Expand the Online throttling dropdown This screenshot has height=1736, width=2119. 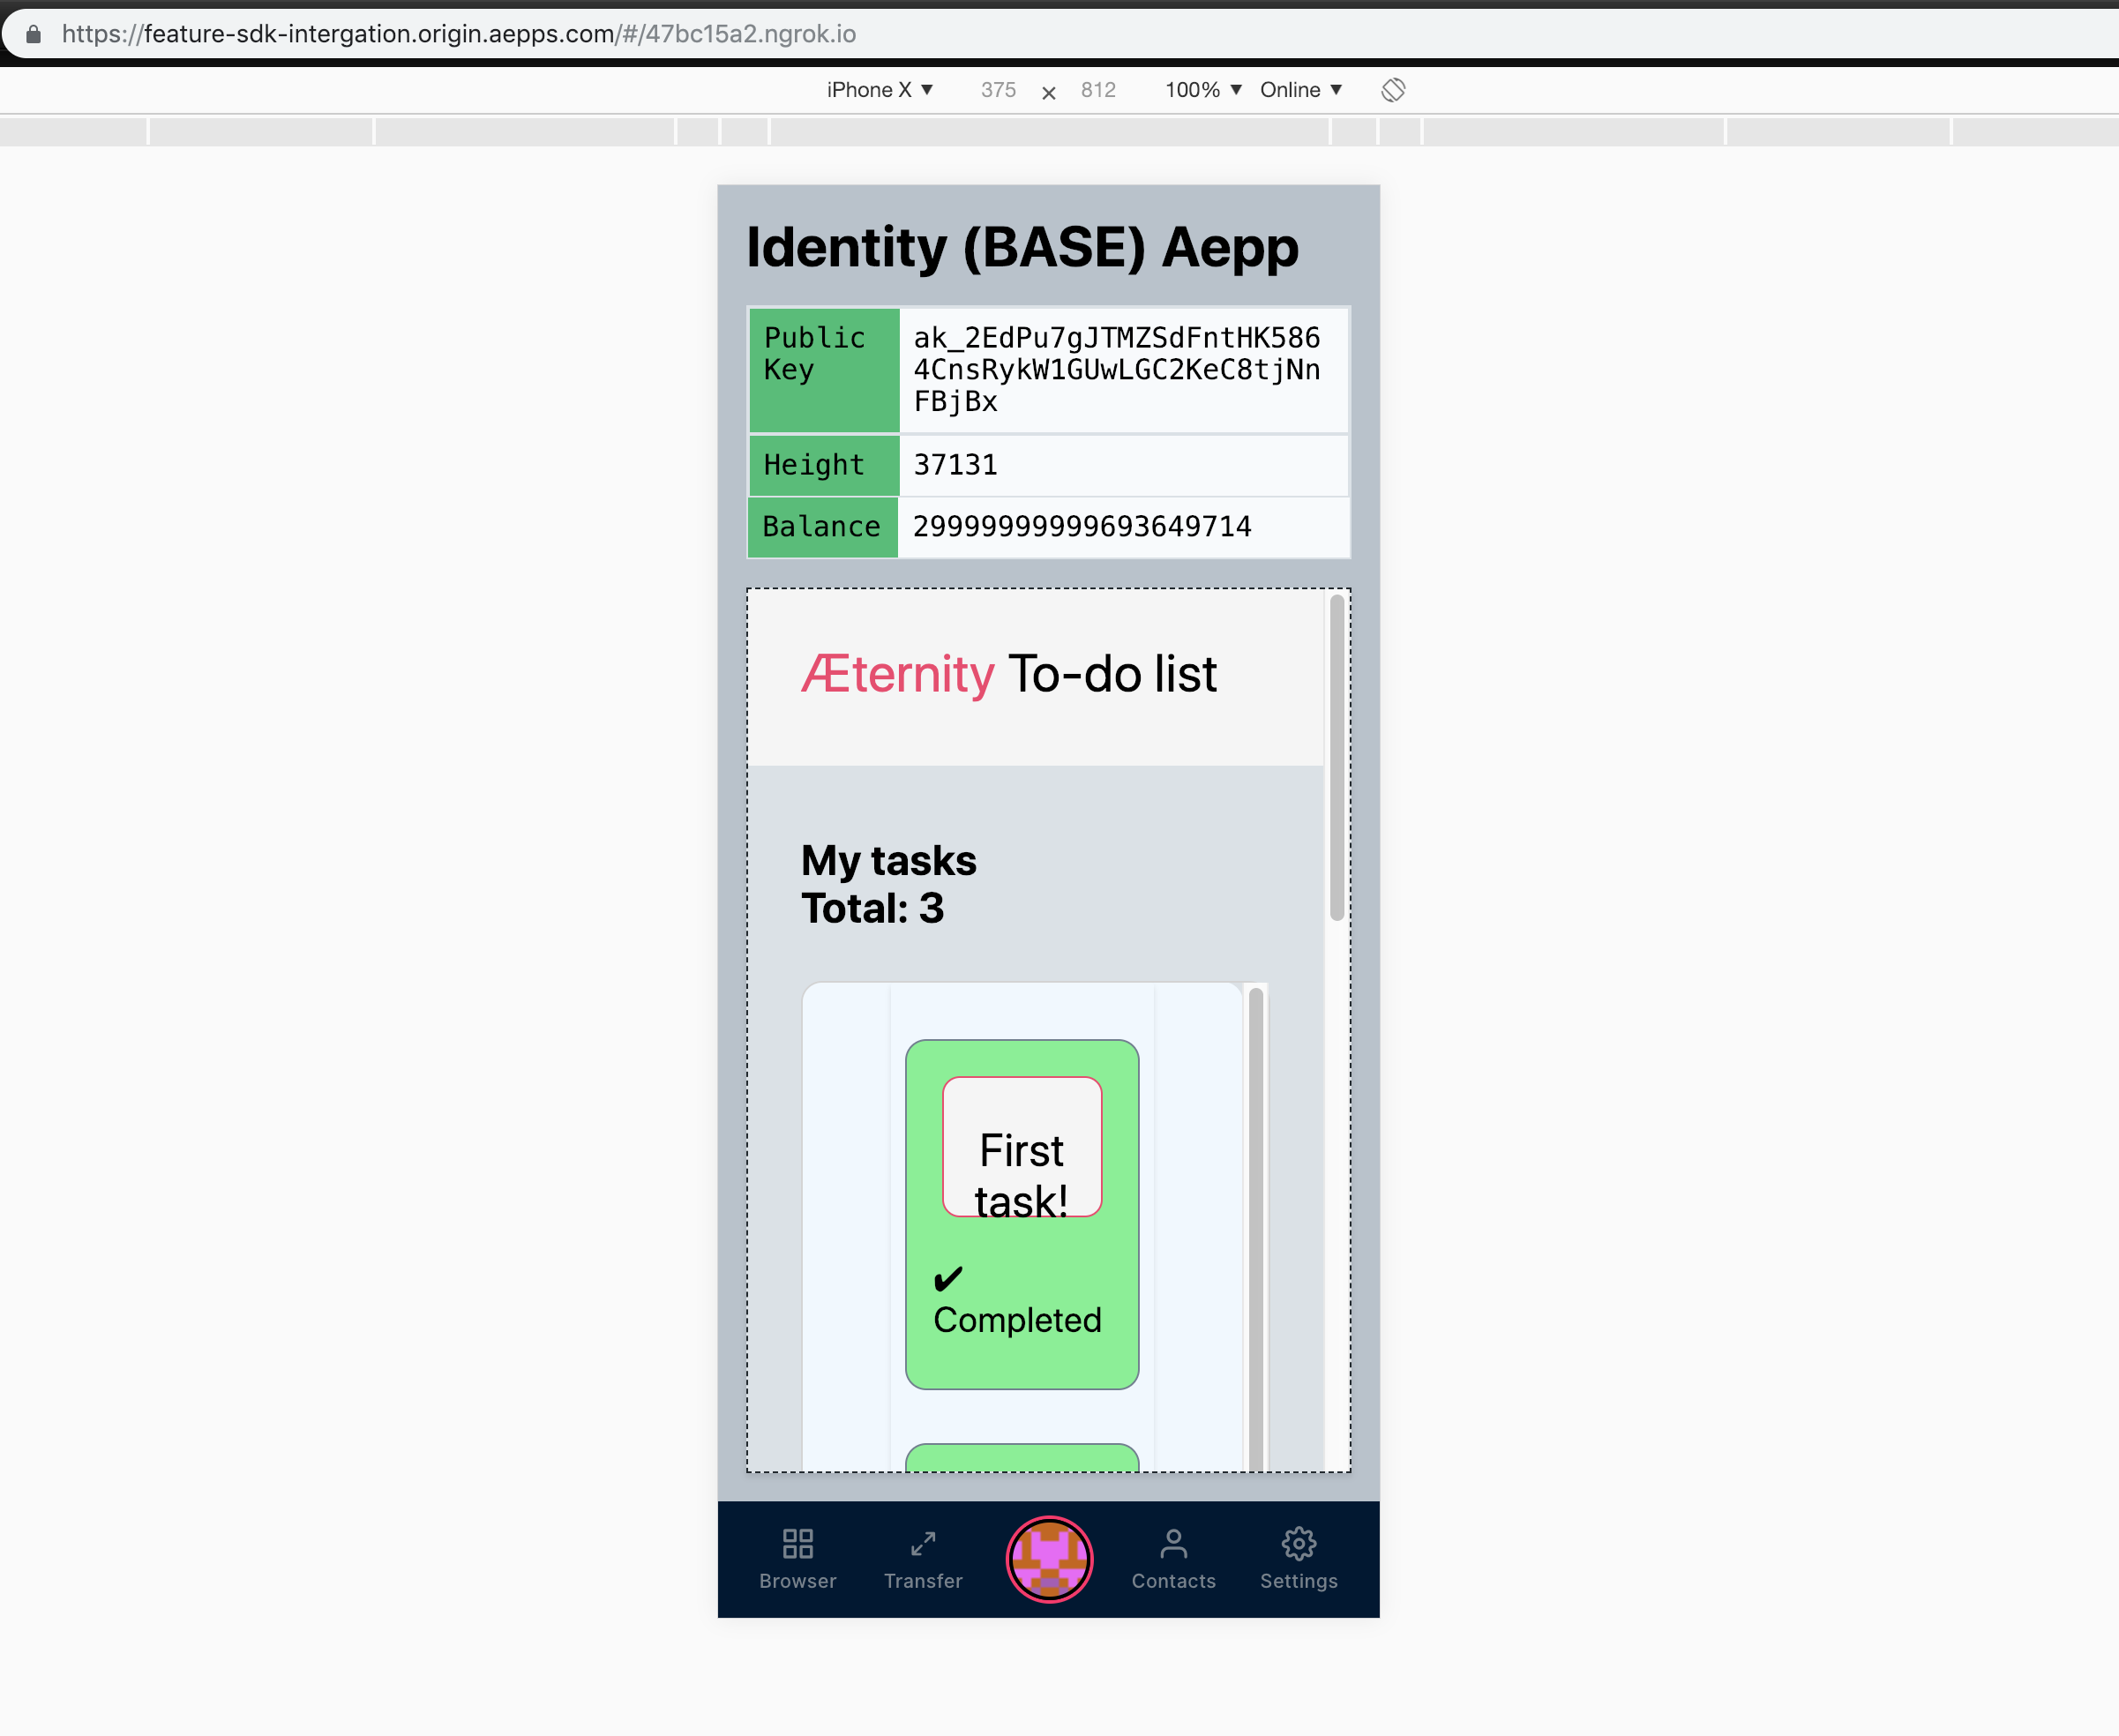pyautogui.click(x=1300, y=90)
